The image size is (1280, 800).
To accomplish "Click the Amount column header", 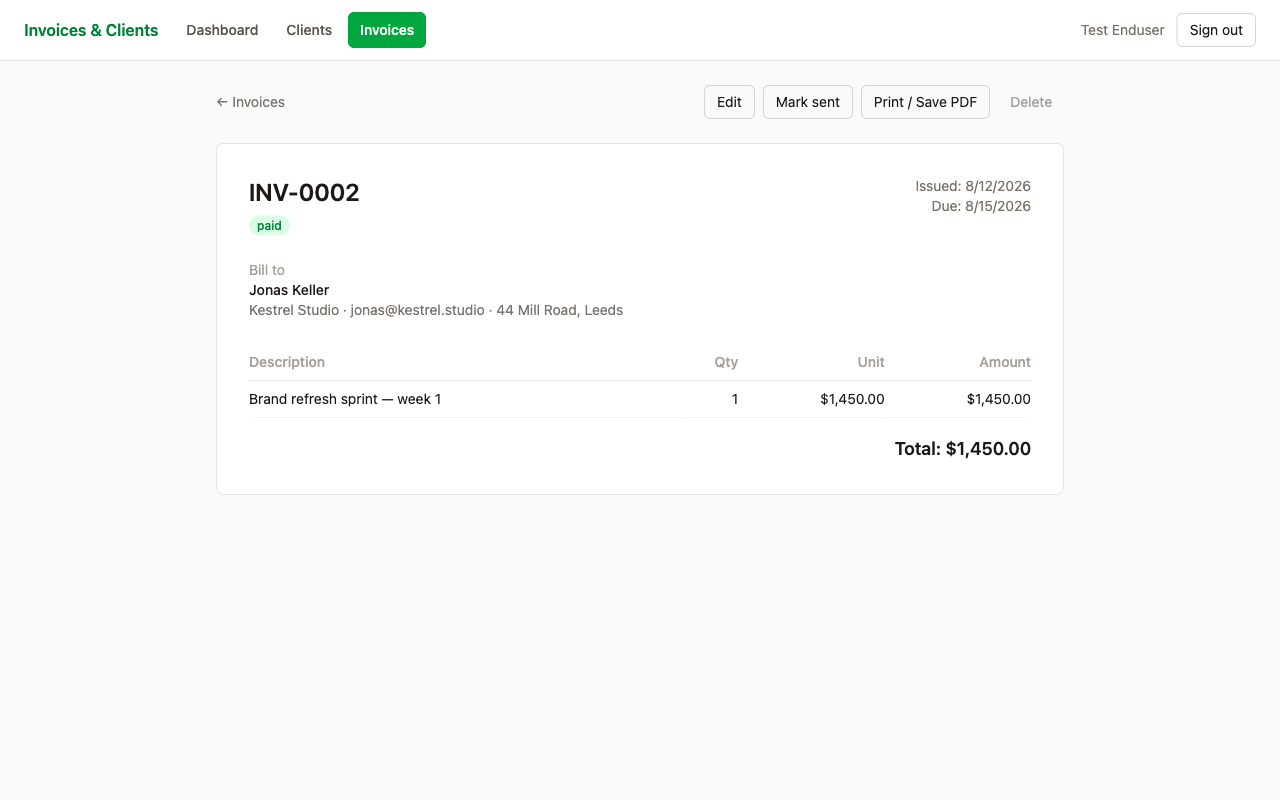I will click(1005, 362).
